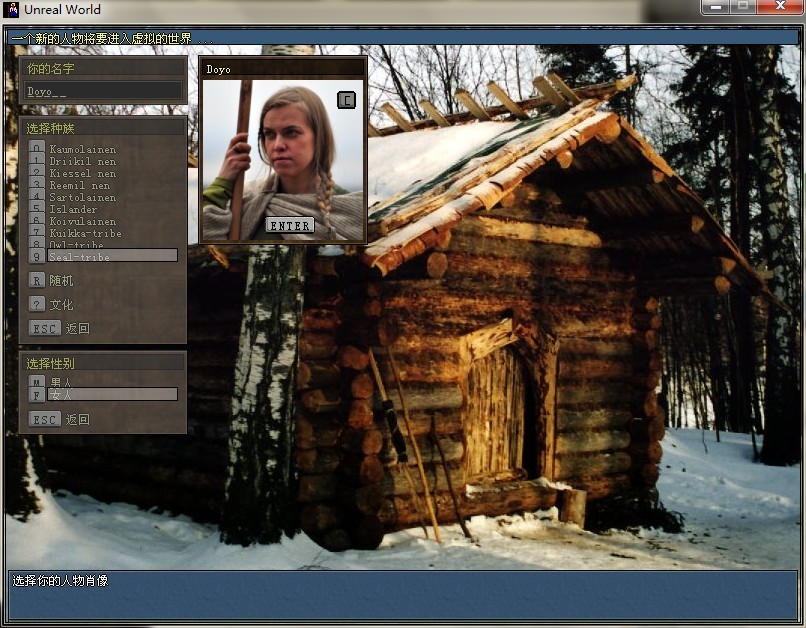Click the 2 key icon beside Kiesseläinen
Image resolution: width=806 pixels, height=628 pixels.
(x=36, y=172)
